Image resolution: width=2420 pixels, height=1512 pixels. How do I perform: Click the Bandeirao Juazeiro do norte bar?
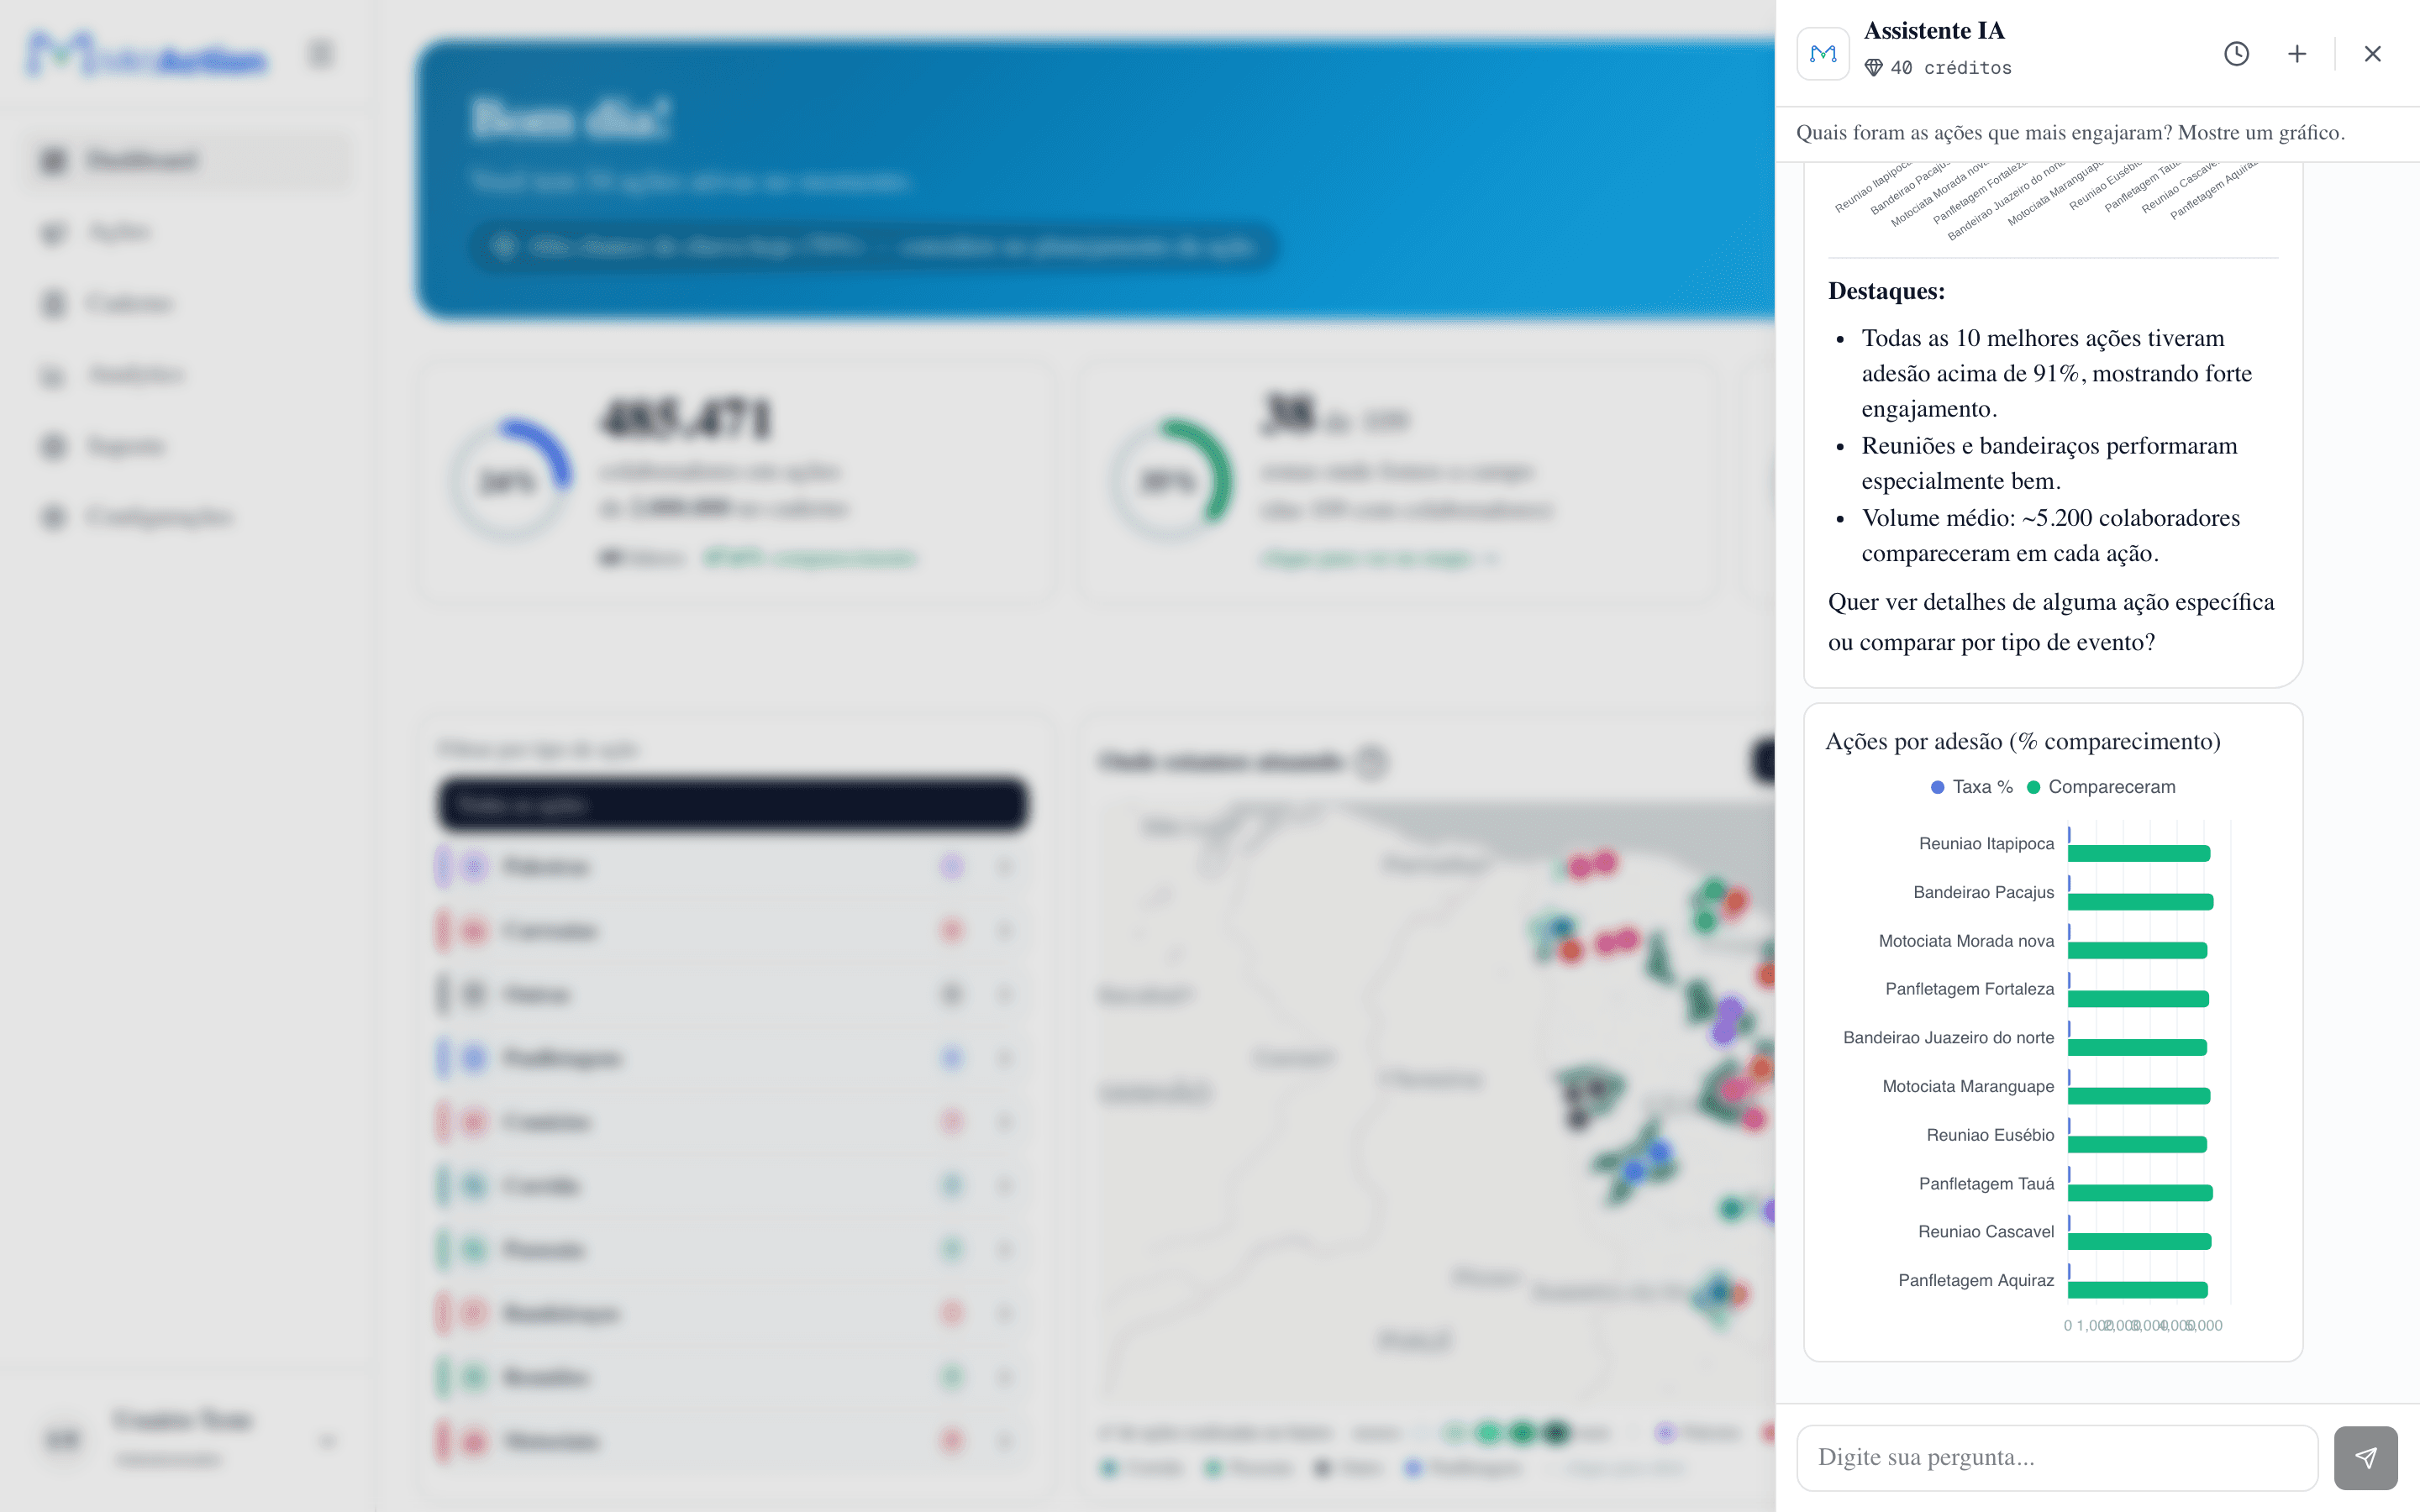pyautogui.click(x=2137, y=1048)
